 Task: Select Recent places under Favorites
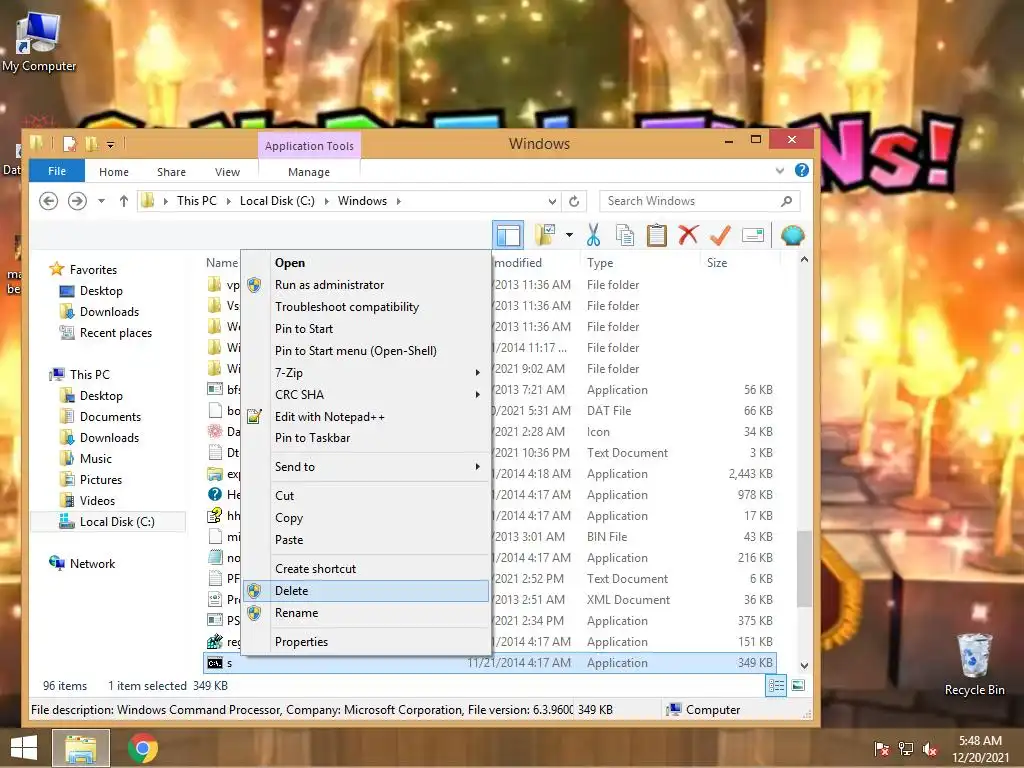tap(106, 333)
